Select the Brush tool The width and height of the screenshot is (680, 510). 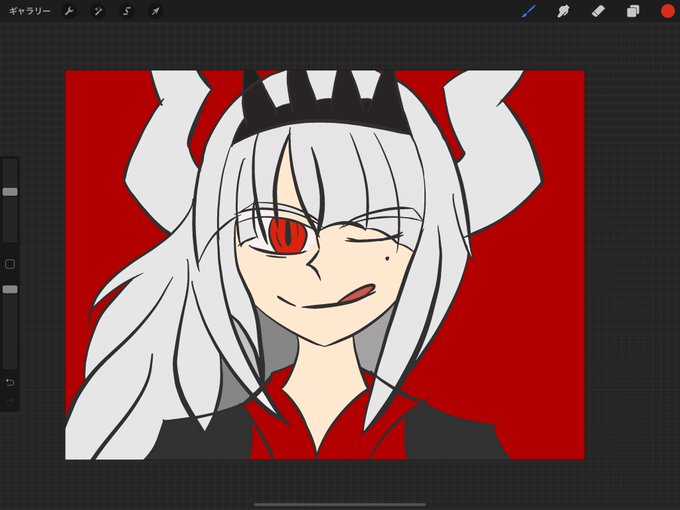tap(529, 11)
